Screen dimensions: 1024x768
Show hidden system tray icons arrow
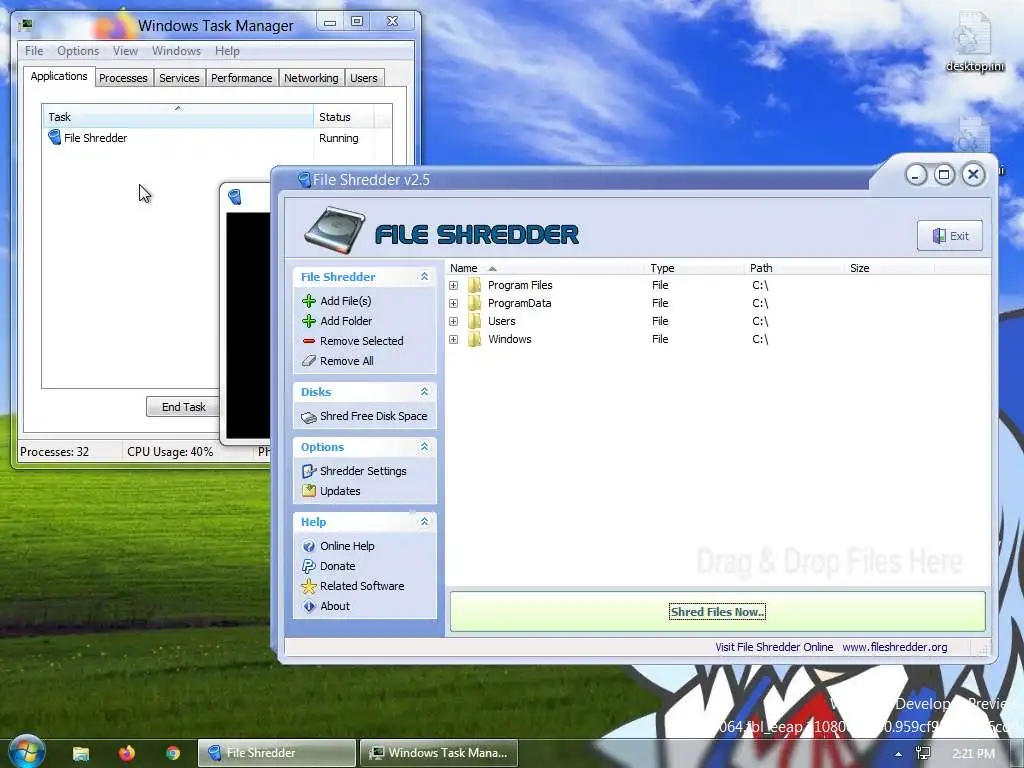899,754
